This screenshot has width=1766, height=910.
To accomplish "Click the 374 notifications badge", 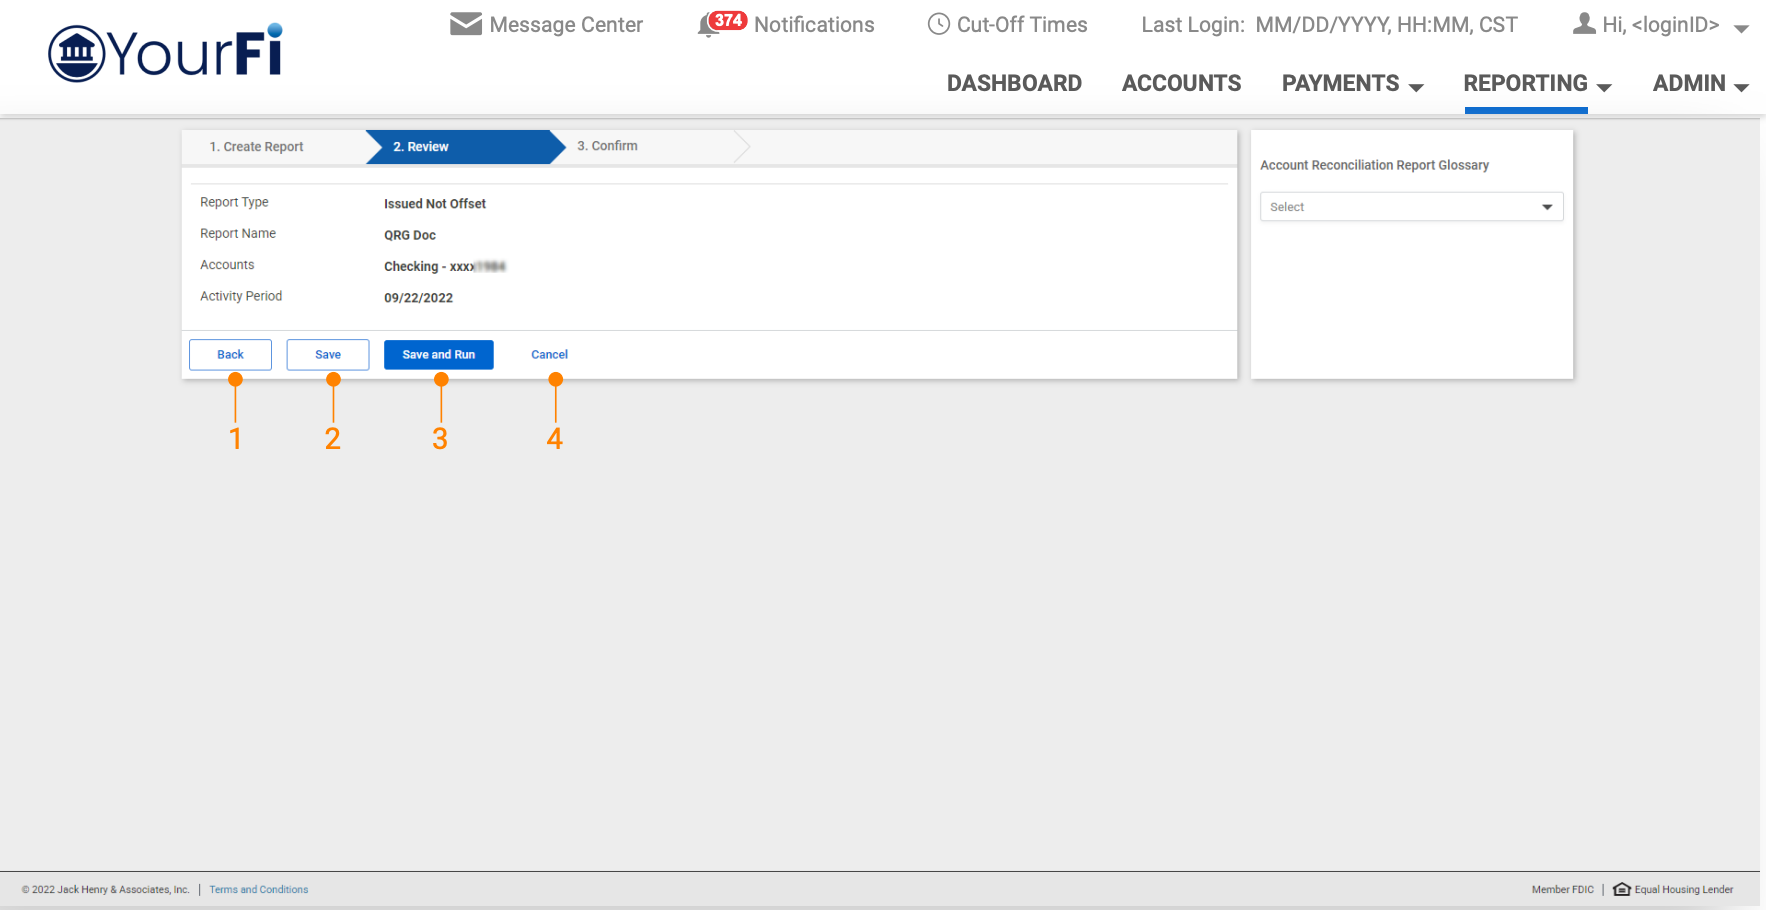I will click(x=729, y=20).
